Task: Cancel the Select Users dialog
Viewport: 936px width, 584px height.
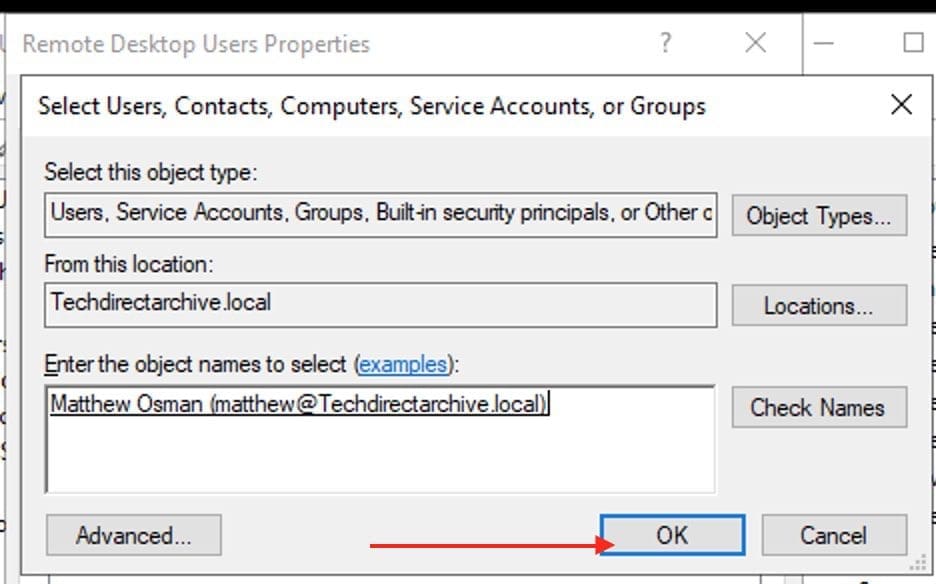Action: pos(833,535)
